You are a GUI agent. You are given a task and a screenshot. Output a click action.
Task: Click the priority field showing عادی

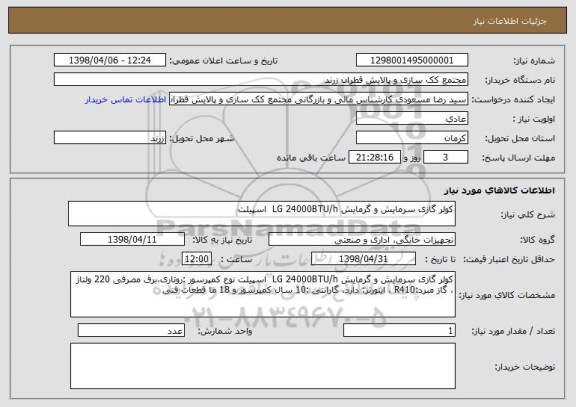tap(412, 119)
